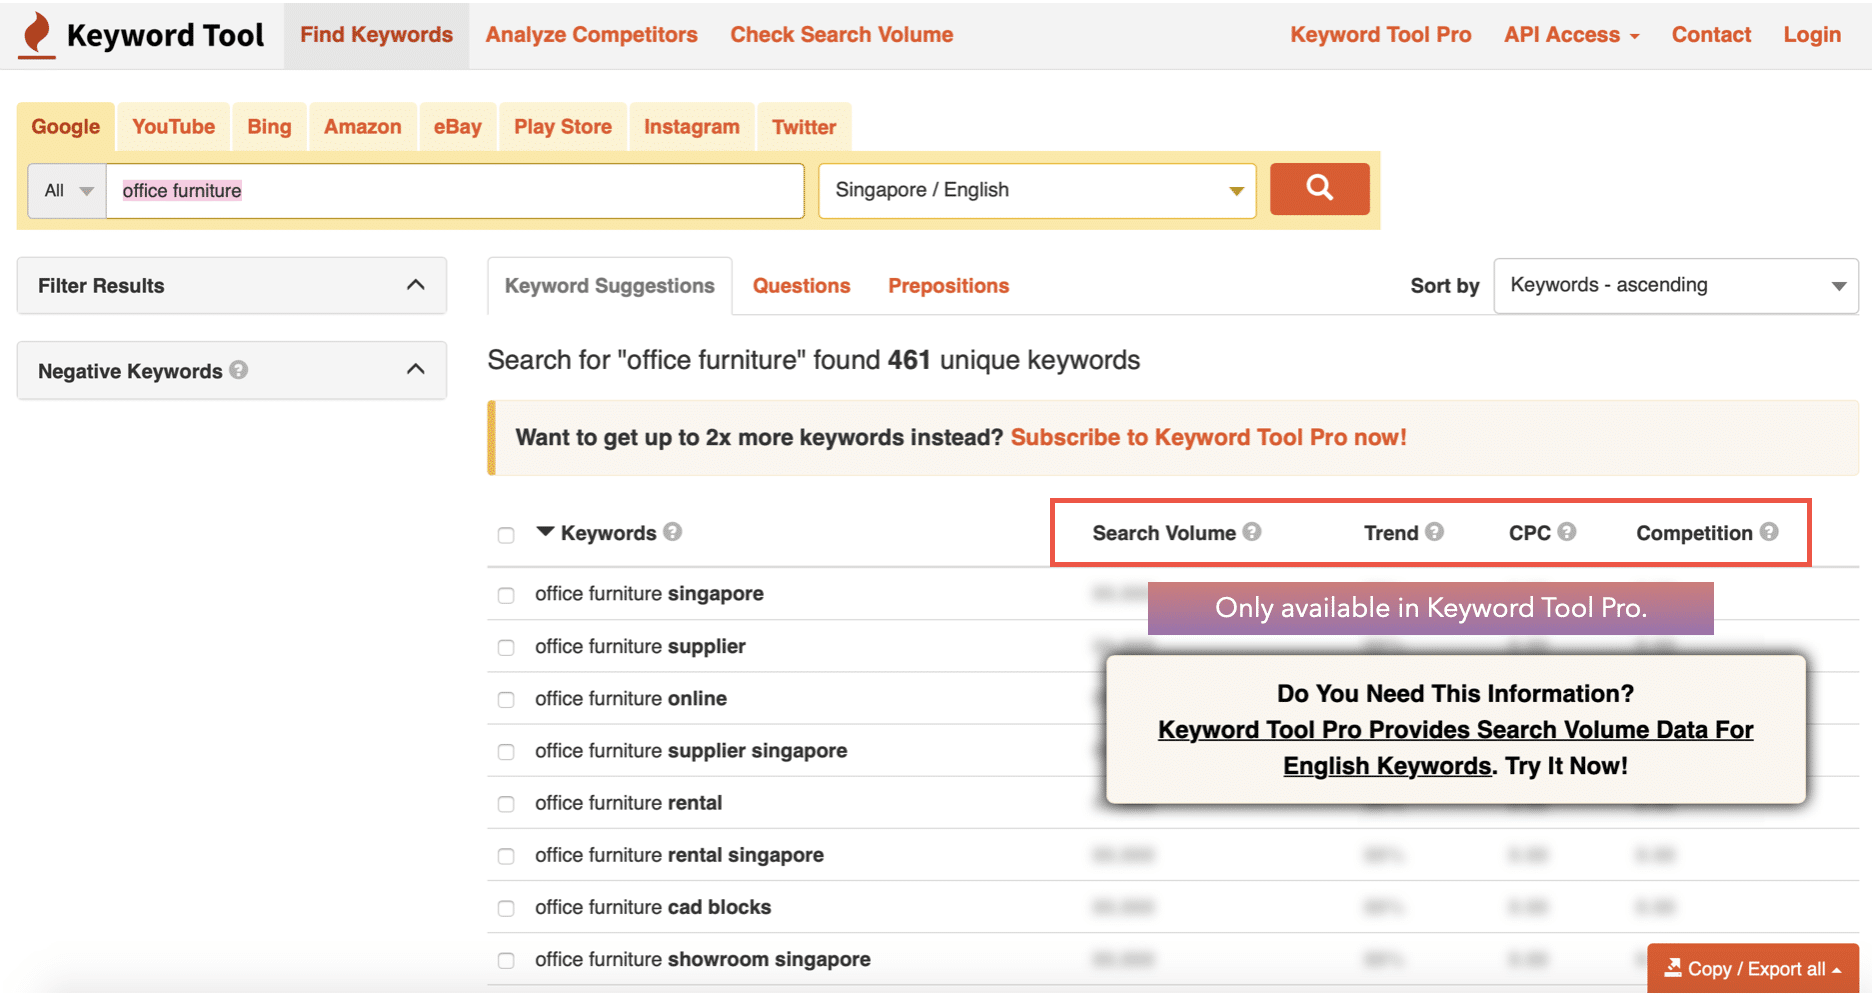Check the office furniture singapore row
Screen dimensions: 1872x1002
point(506,595)
